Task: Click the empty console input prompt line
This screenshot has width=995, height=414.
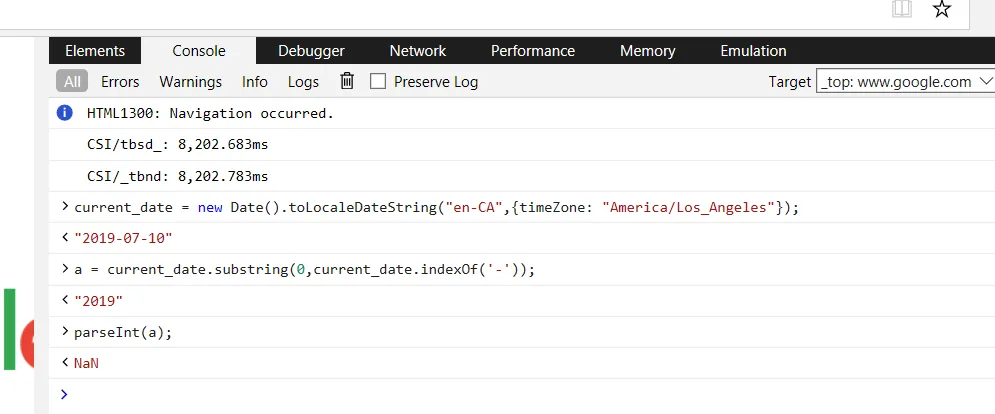Action: (500, 394)
